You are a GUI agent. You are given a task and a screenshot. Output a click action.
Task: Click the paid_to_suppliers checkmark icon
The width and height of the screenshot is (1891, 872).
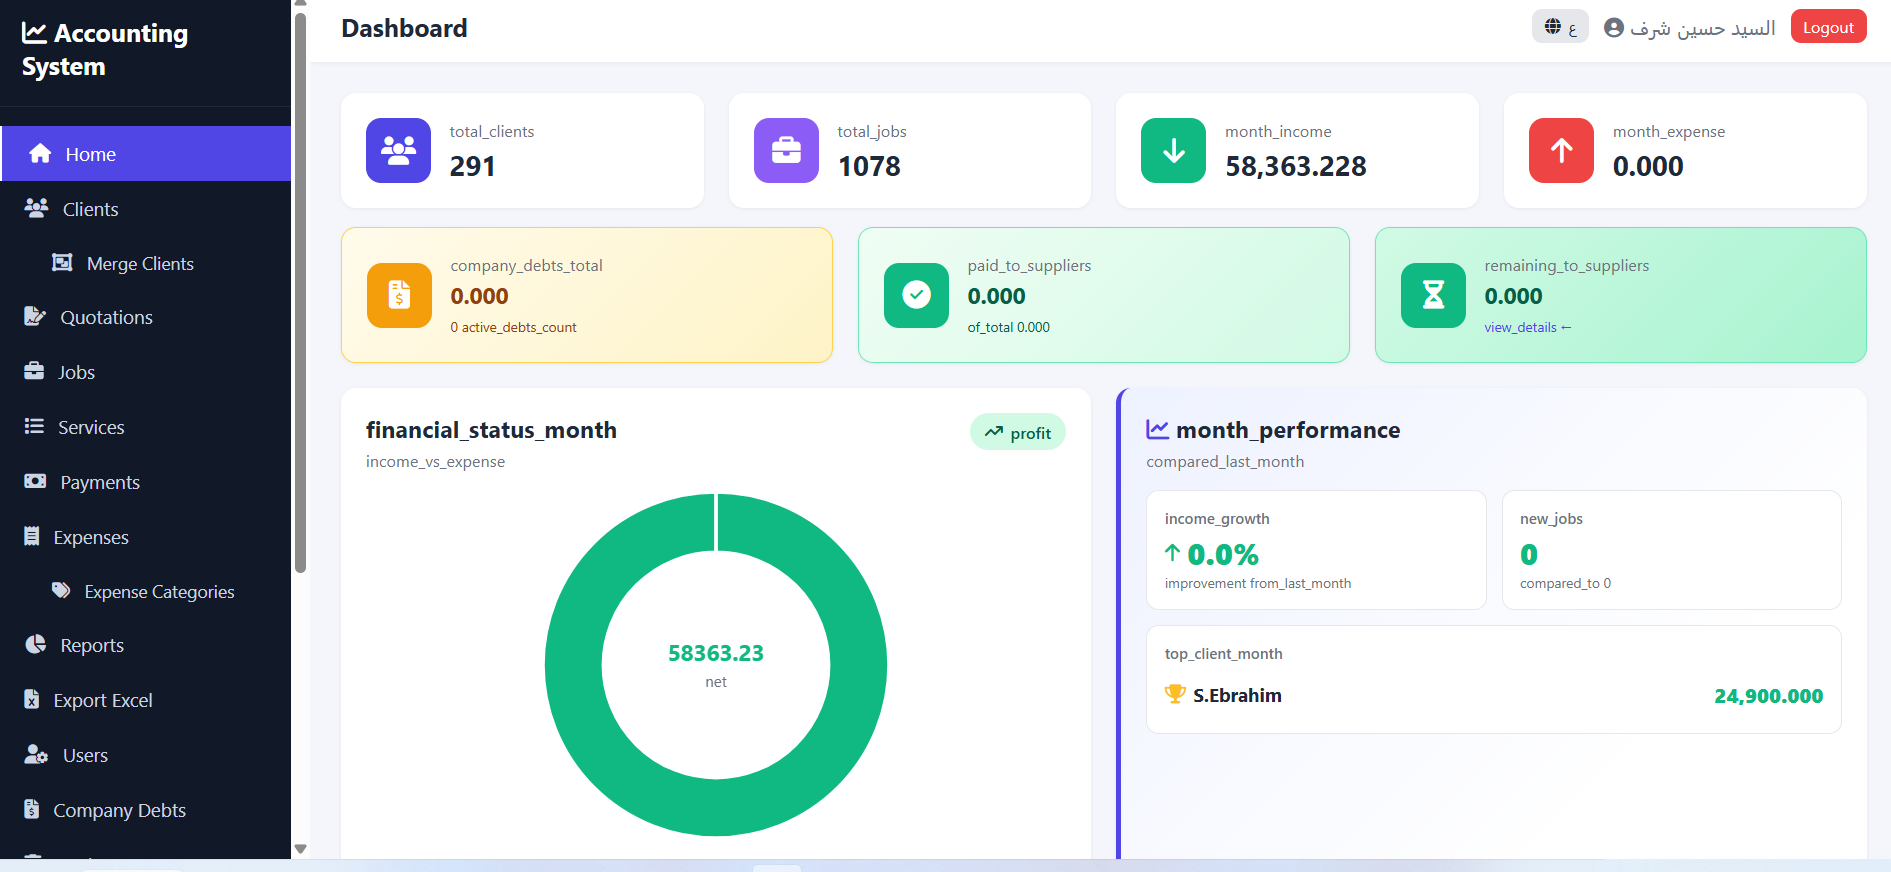pyautogui.click(x=916, y=295)
